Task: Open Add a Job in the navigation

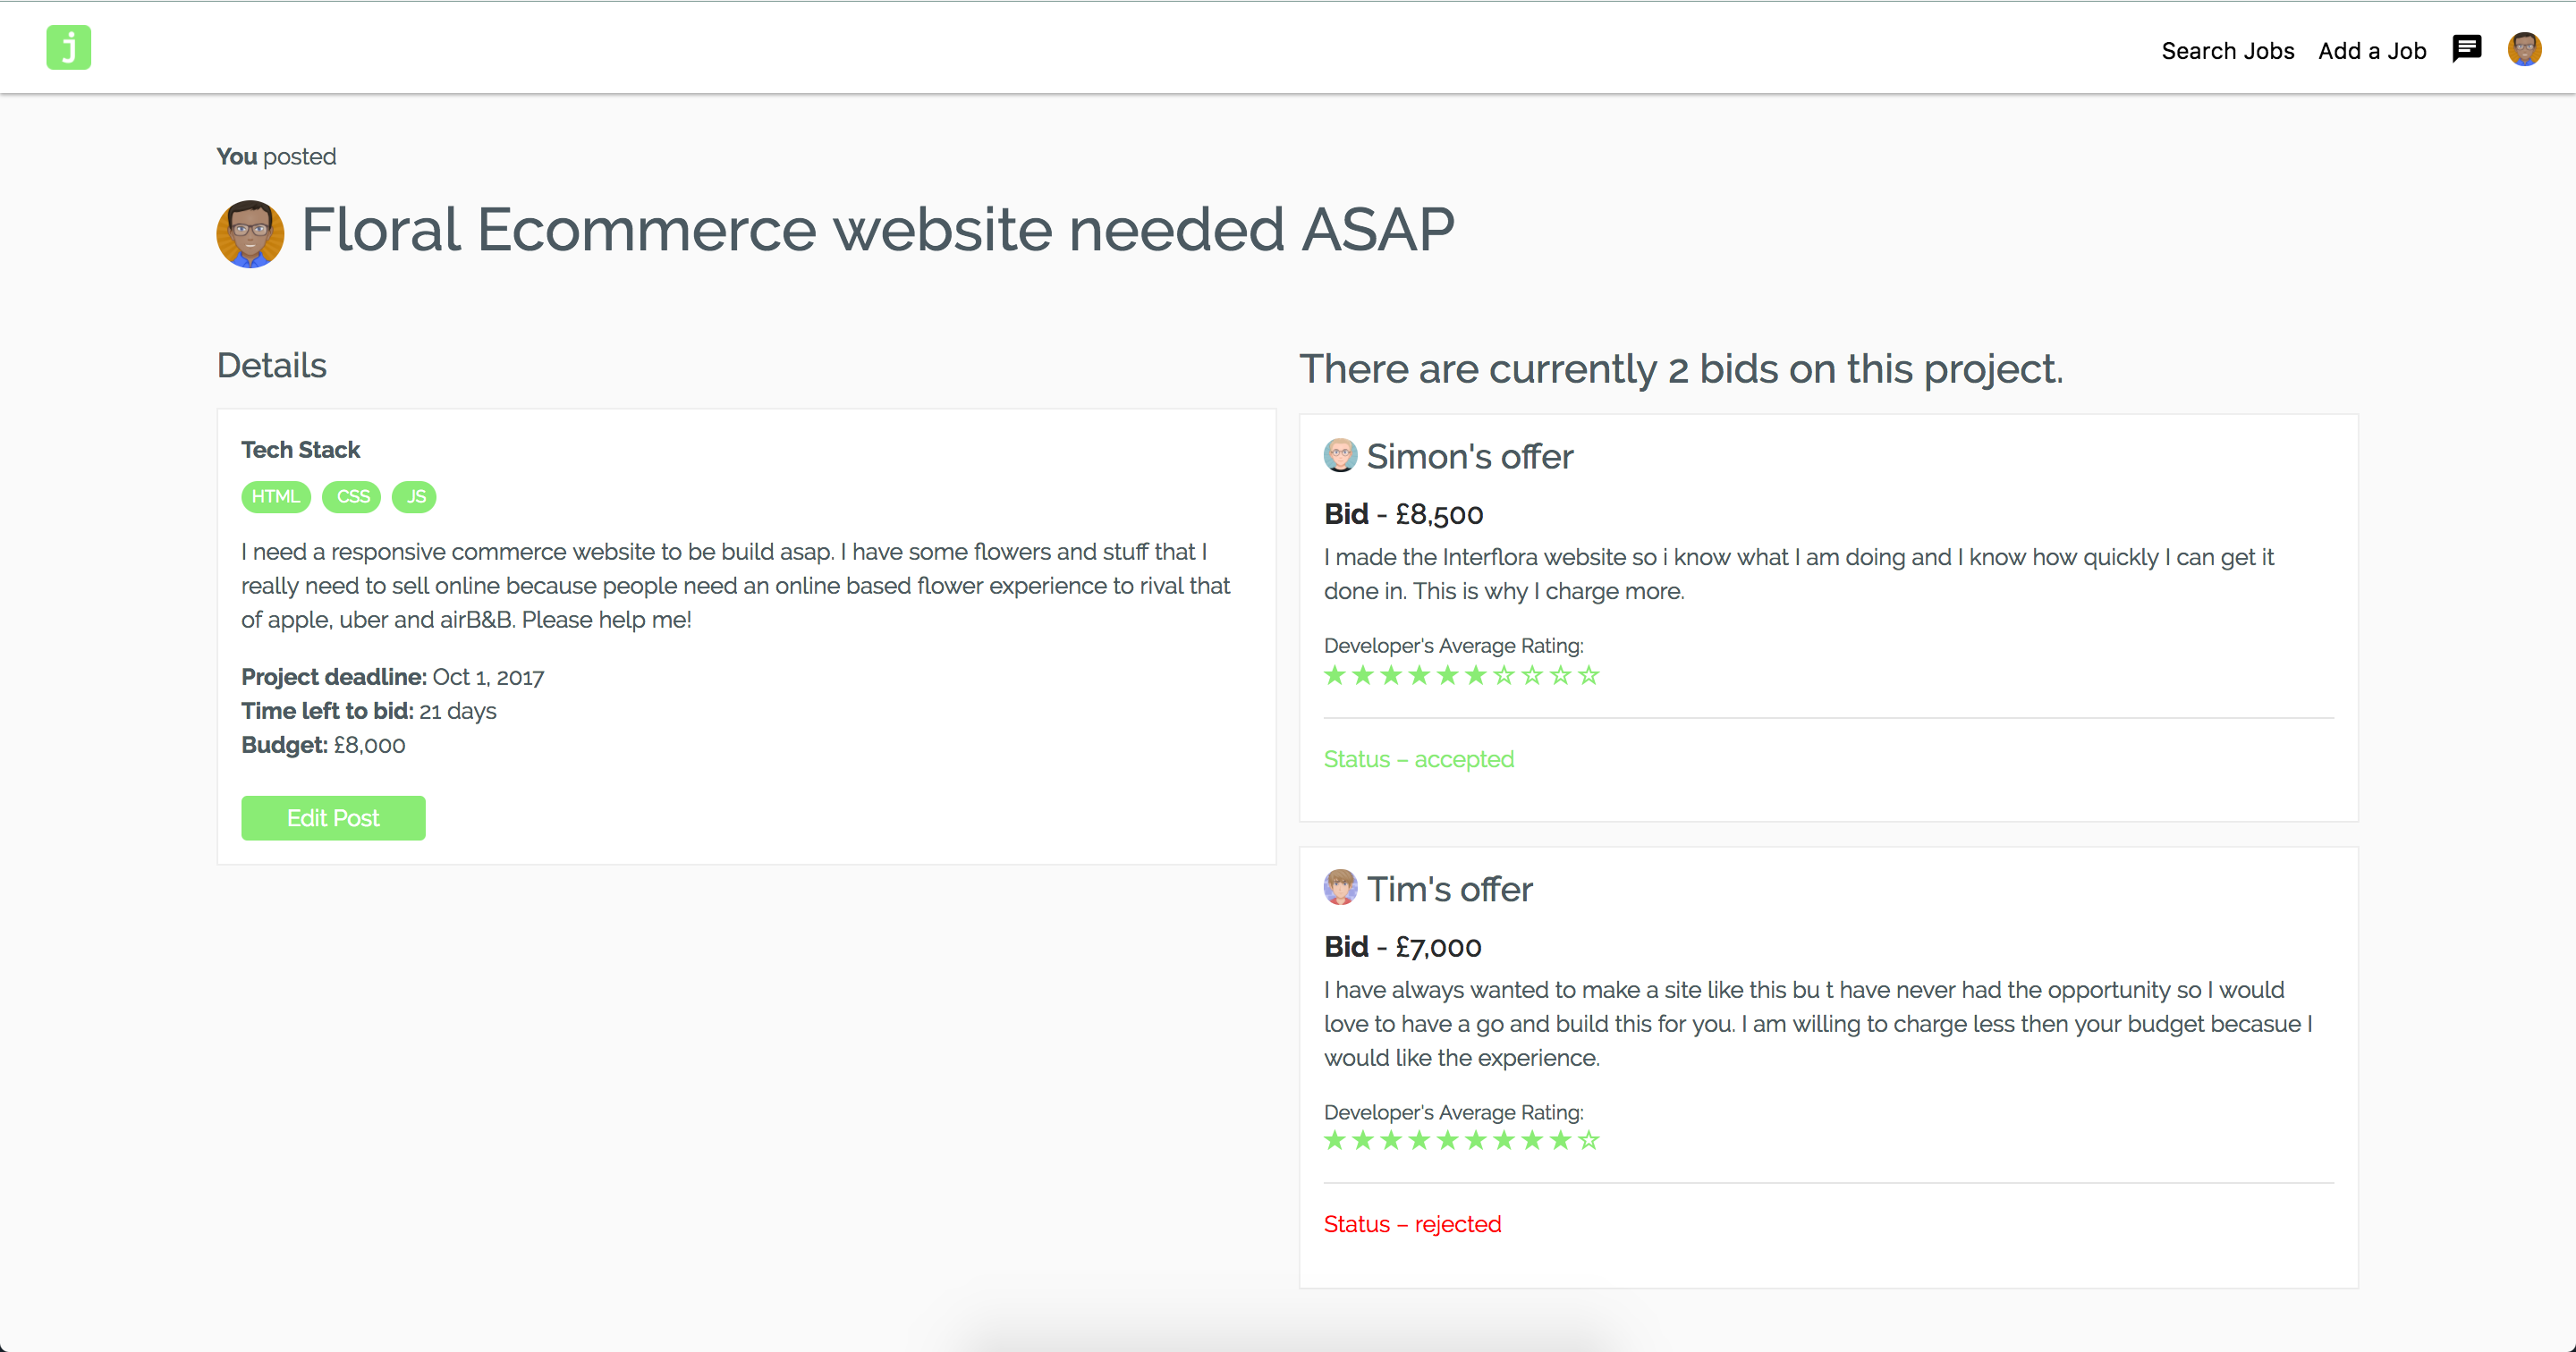Action: tap(2371, 51)
